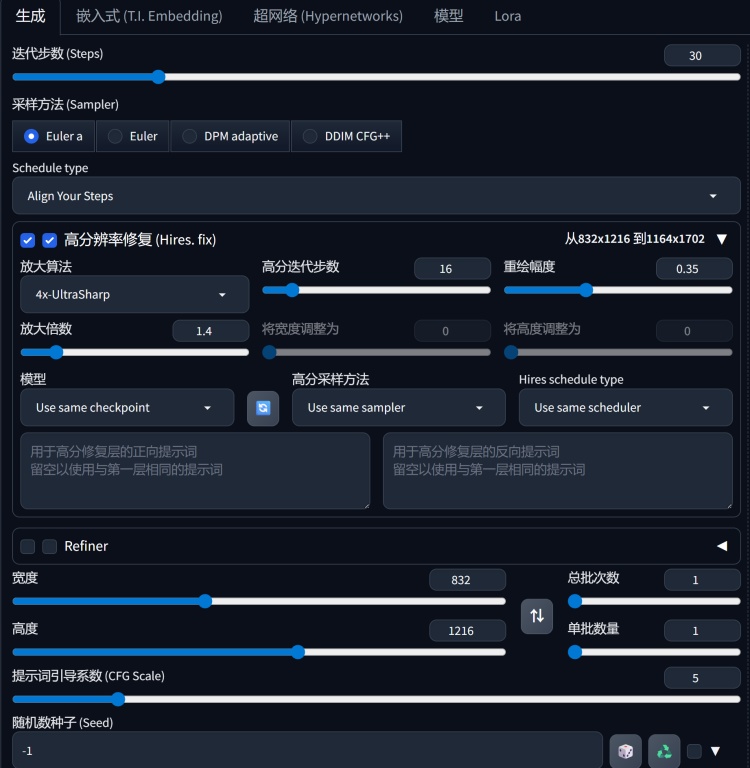Open the Lora tab

(x=508, y=16)
